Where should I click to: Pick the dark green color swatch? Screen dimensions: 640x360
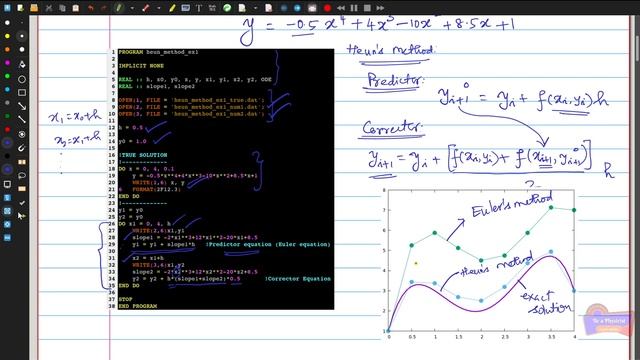pyautogui.click(x=7, y=116)
